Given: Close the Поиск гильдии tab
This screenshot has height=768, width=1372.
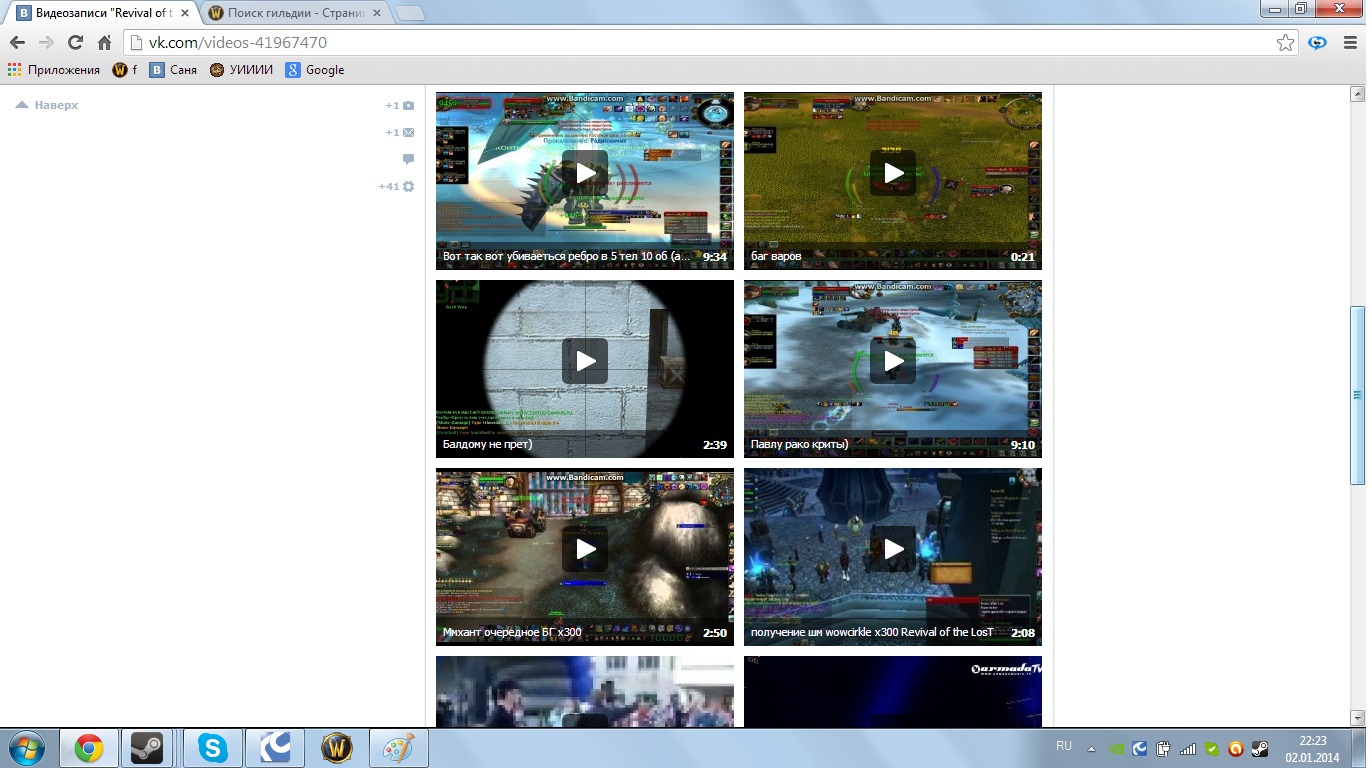Looking at the screenshot, I should point(376,13).
